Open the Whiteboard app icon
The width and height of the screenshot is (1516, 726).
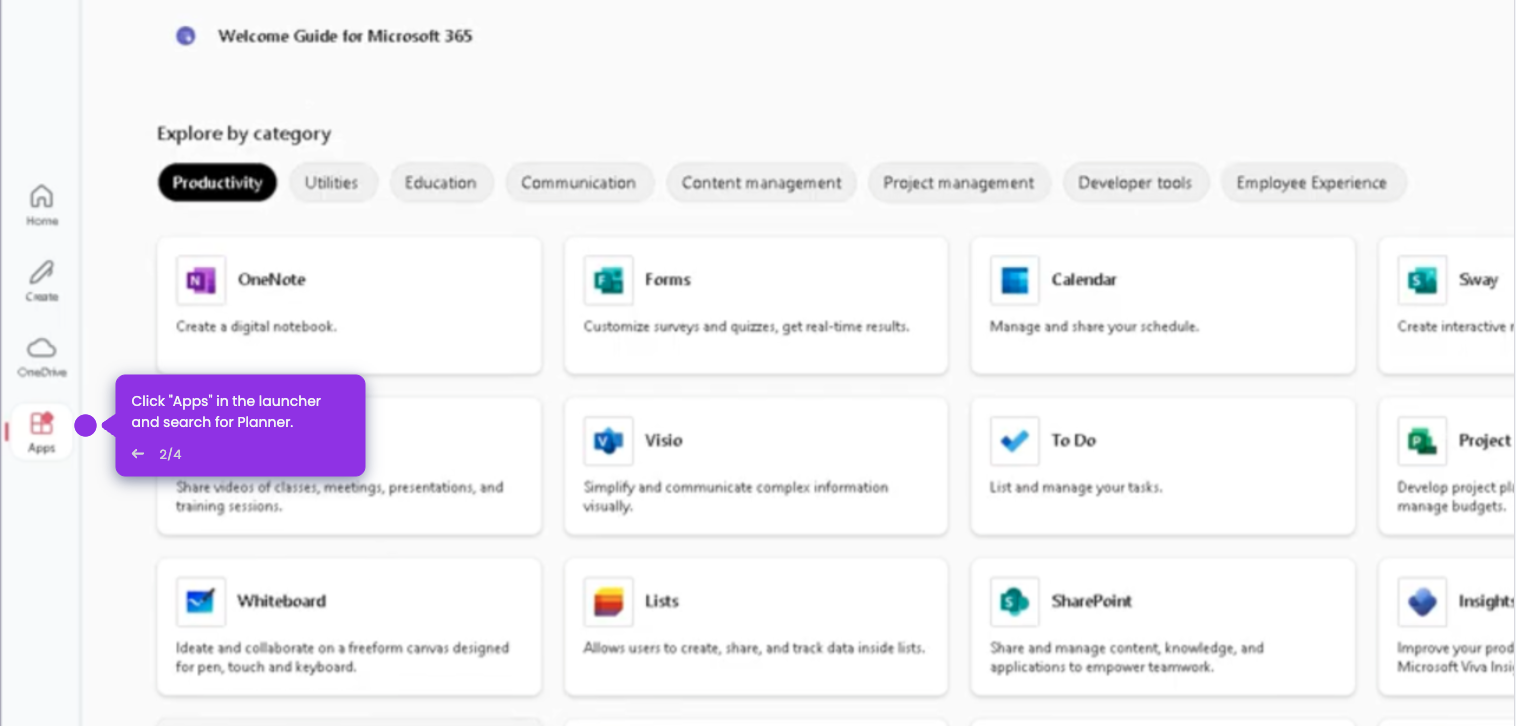pos(201,602)
